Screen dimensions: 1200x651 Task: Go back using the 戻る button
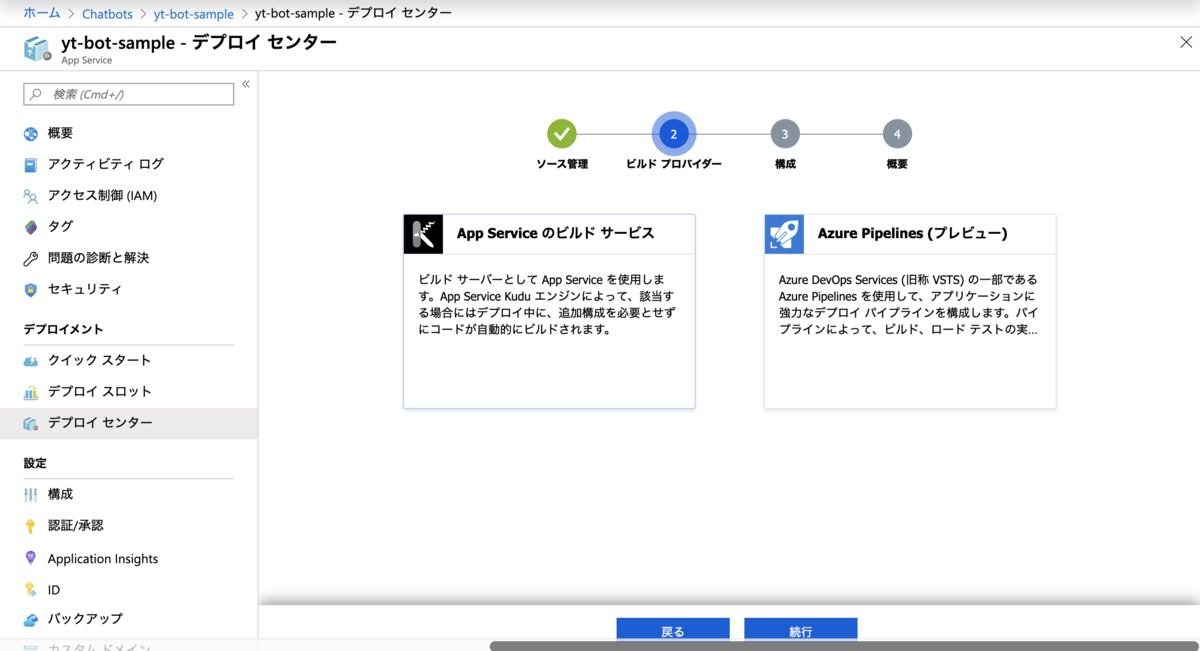[x=673, y=629]
